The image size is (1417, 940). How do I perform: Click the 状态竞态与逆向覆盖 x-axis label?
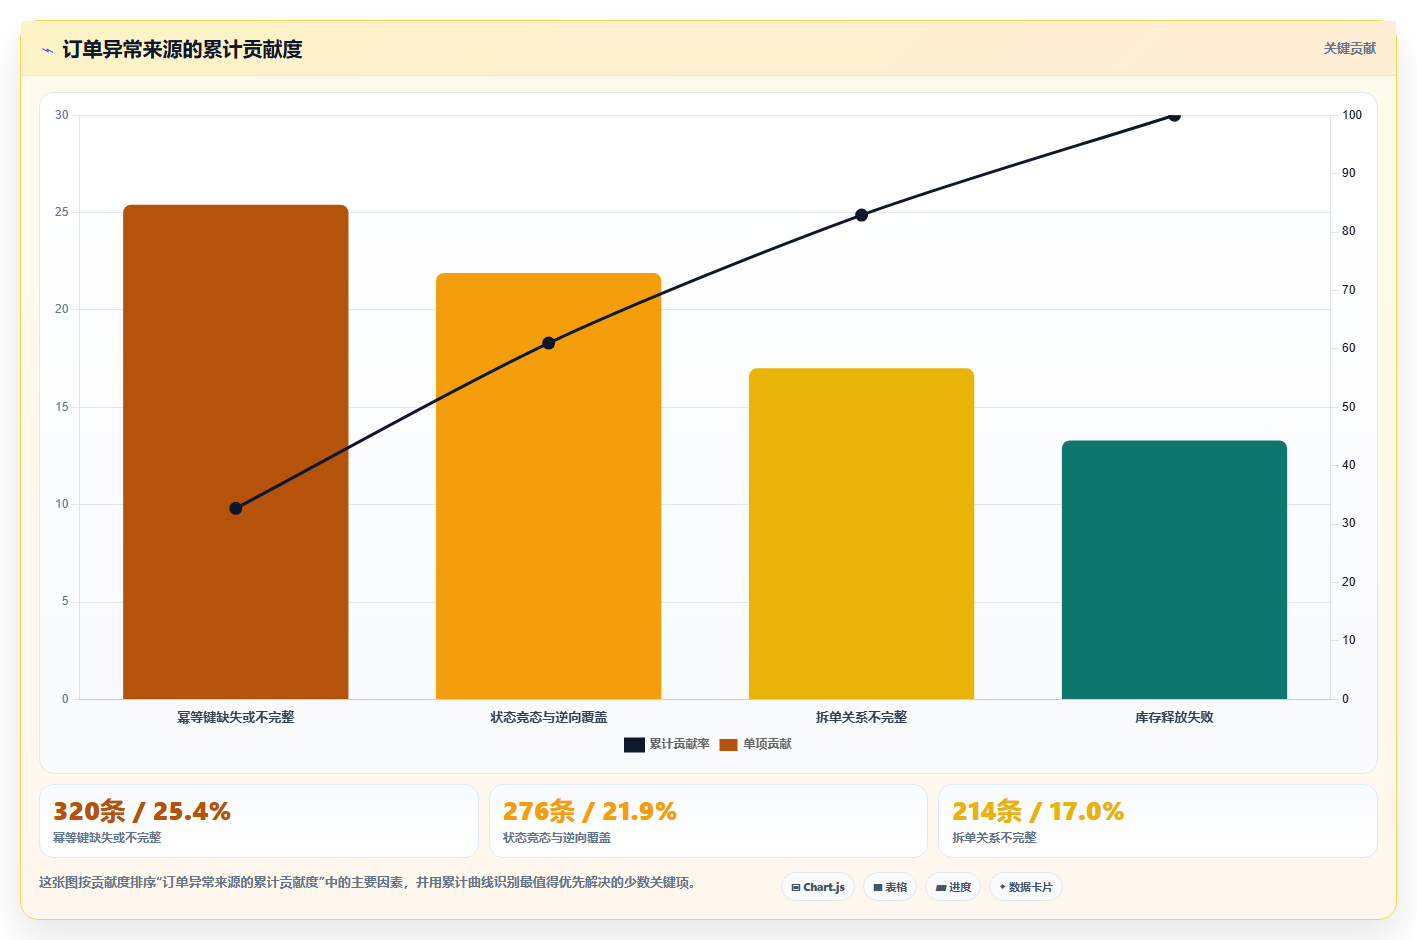coord(549,717)
